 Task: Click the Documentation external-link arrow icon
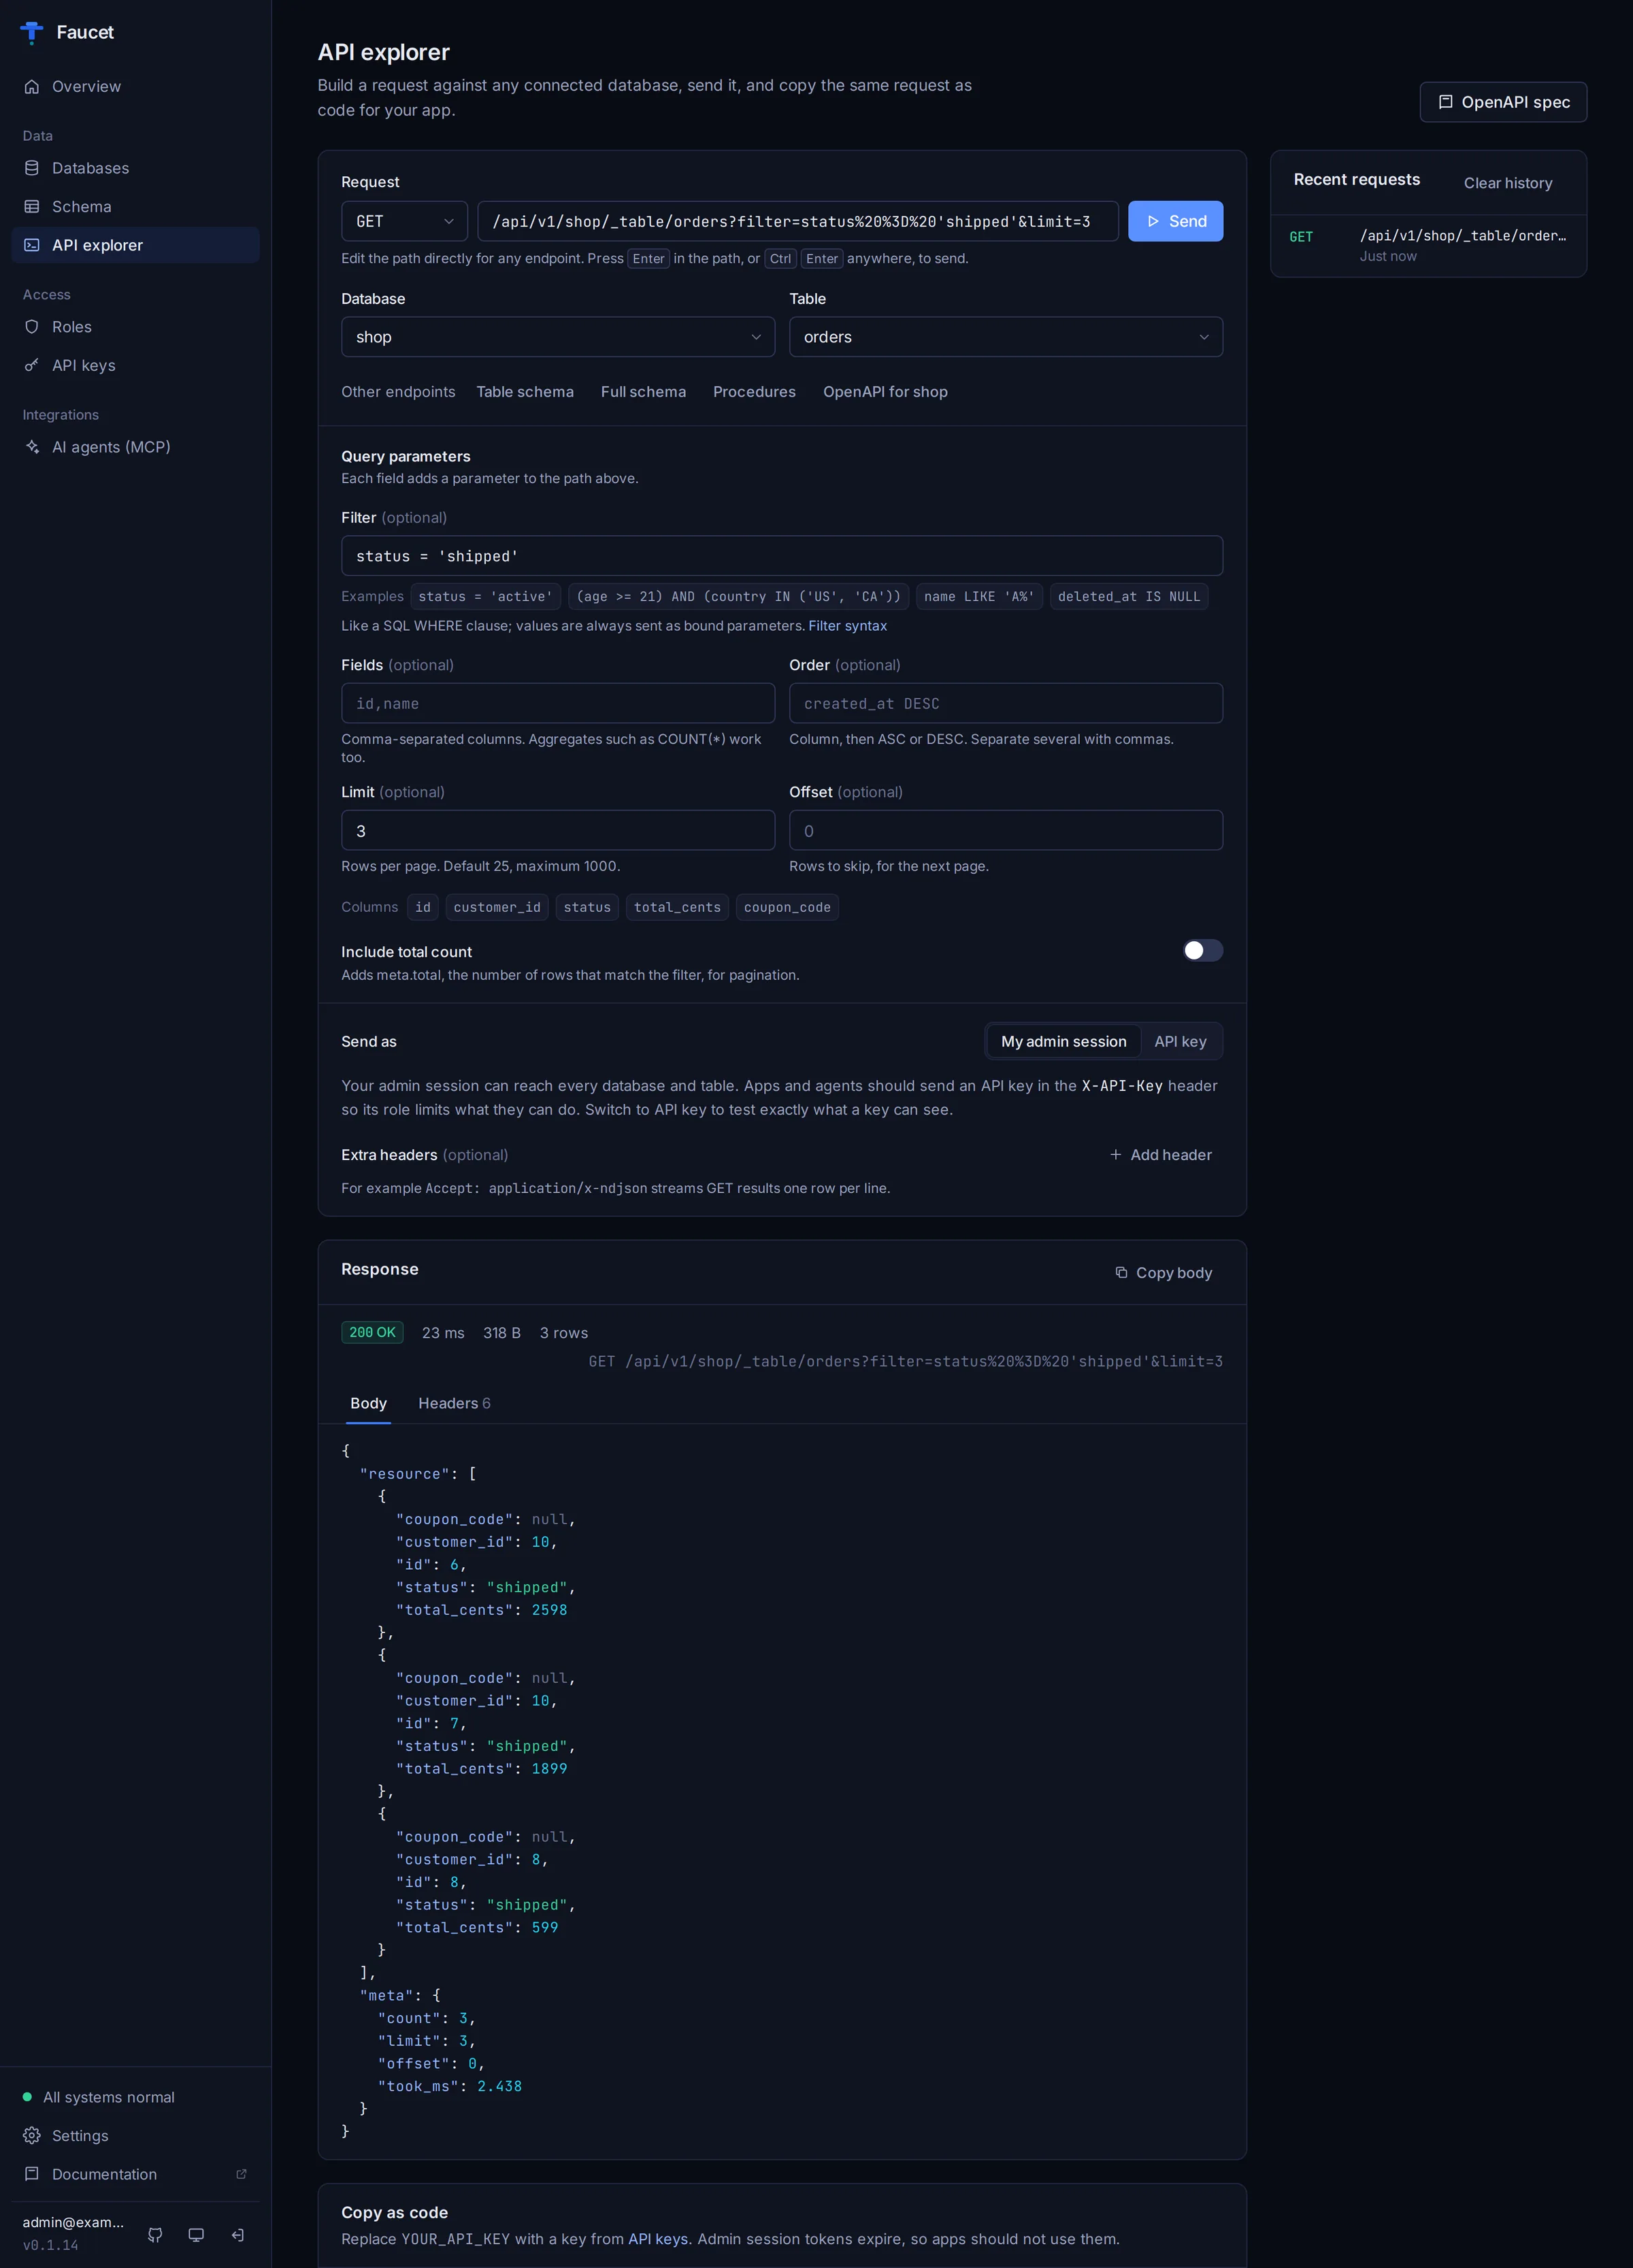(241, 2174)
